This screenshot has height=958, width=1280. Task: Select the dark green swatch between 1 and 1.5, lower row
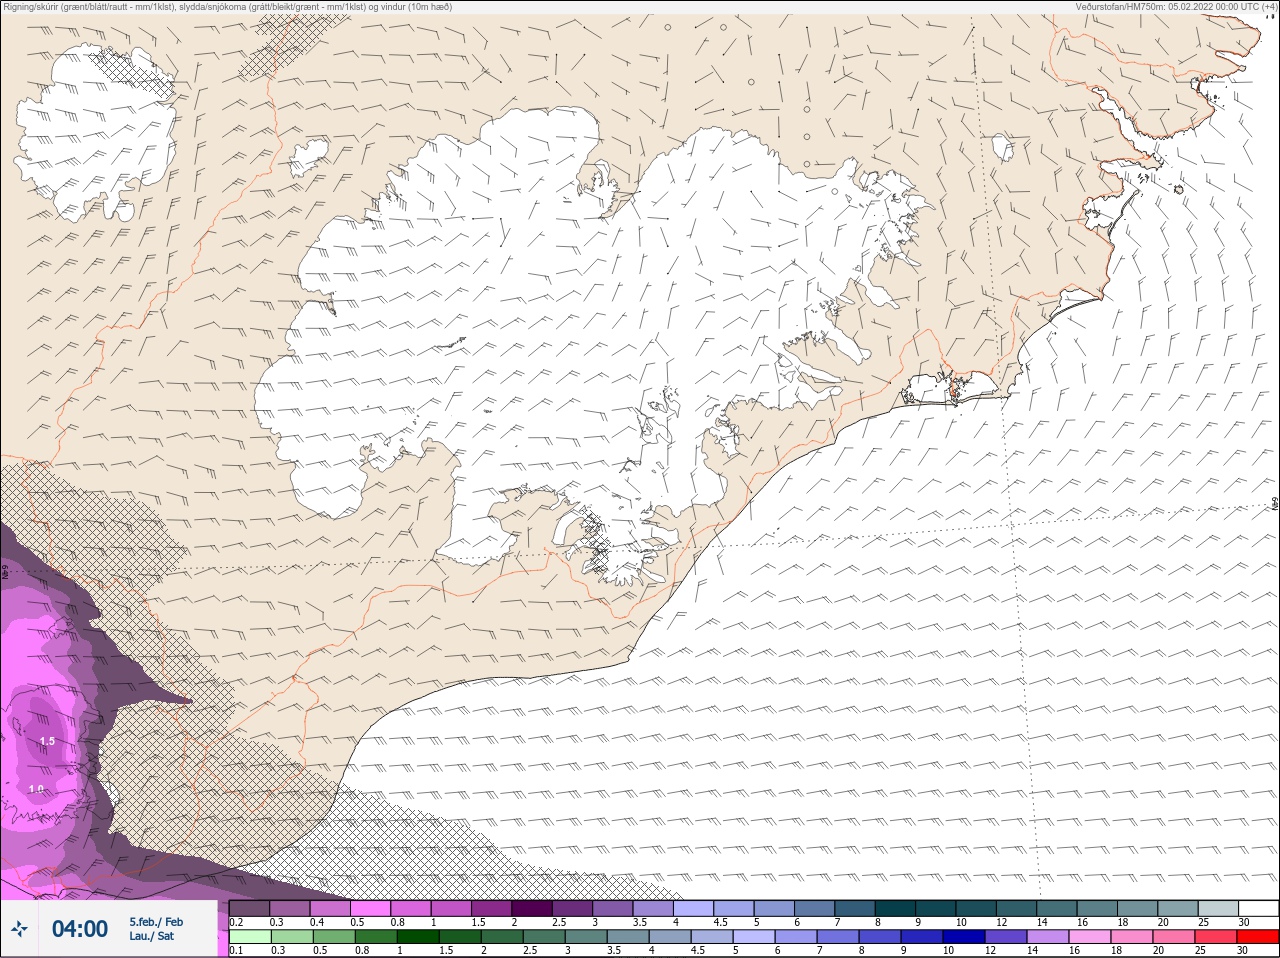coord(417,937)
